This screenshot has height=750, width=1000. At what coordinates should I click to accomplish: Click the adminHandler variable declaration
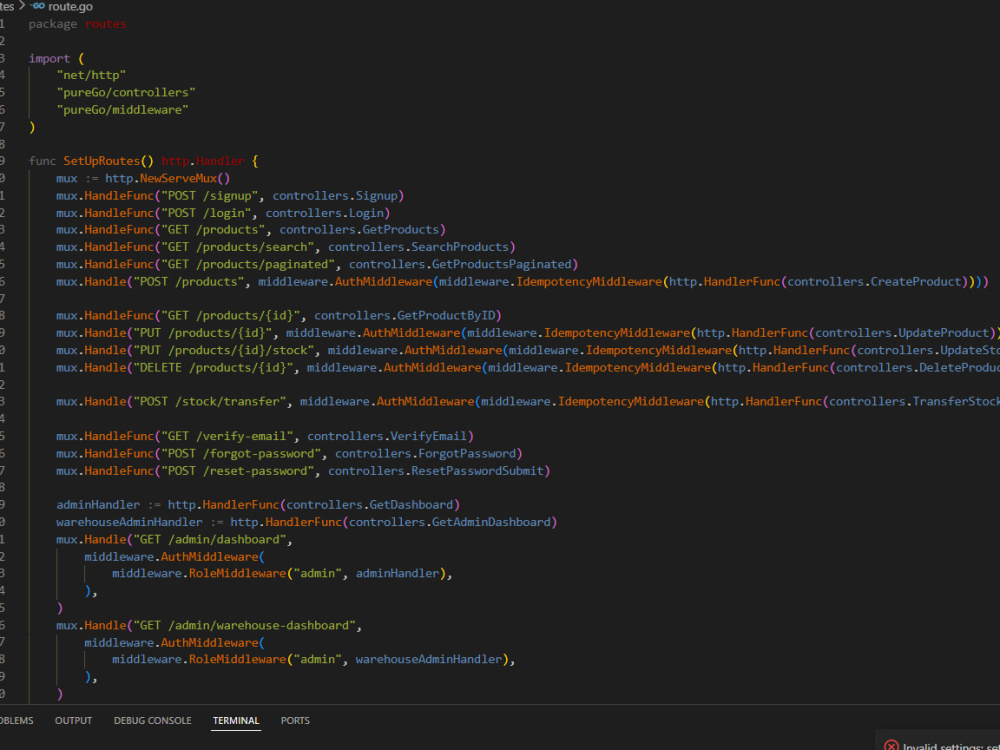pyautogui.click(x=98, y=505)
